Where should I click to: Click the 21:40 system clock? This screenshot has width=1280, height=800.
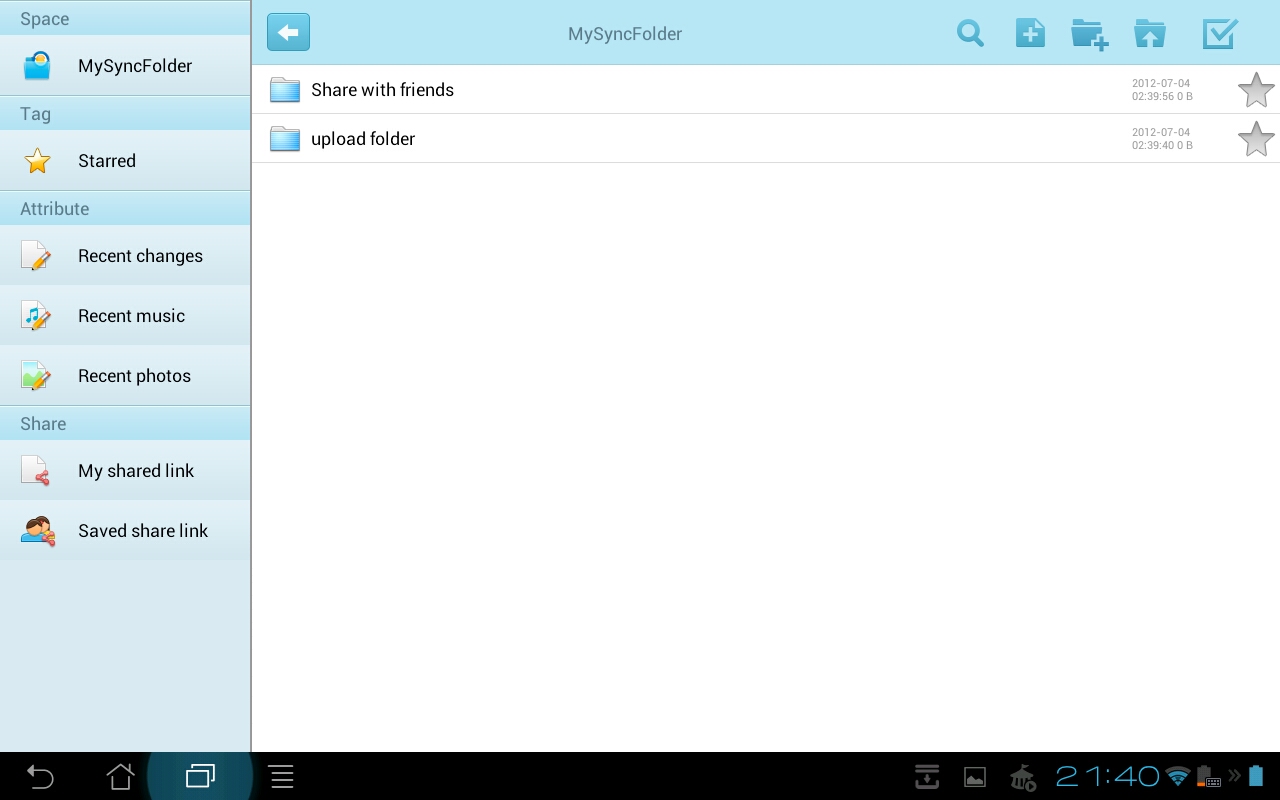click(1107, 776)
